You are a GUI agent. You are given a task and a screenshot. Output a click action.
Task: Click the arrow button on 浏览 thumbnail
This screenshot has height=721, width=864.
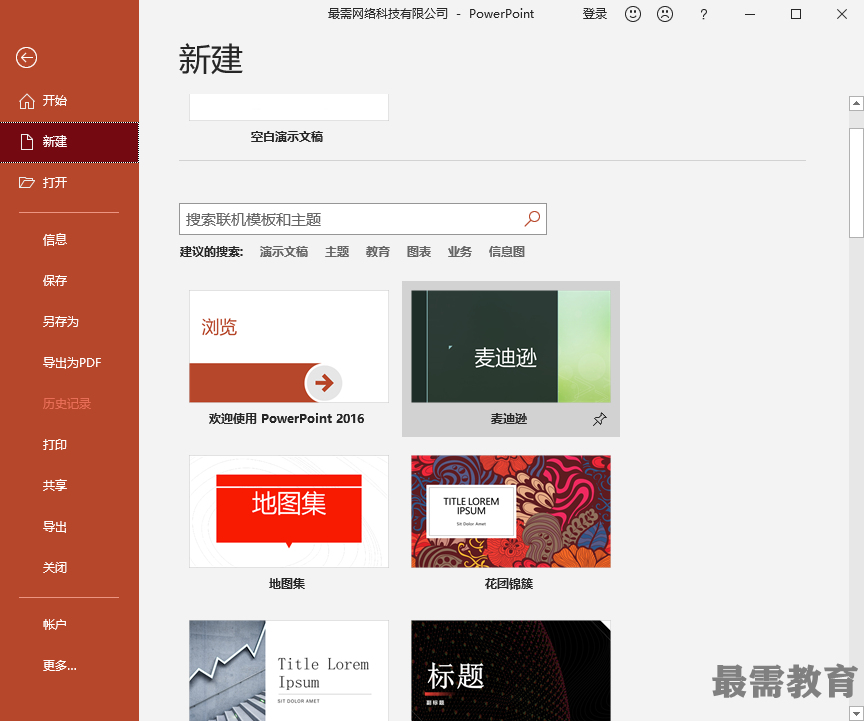tap(324, 383)
